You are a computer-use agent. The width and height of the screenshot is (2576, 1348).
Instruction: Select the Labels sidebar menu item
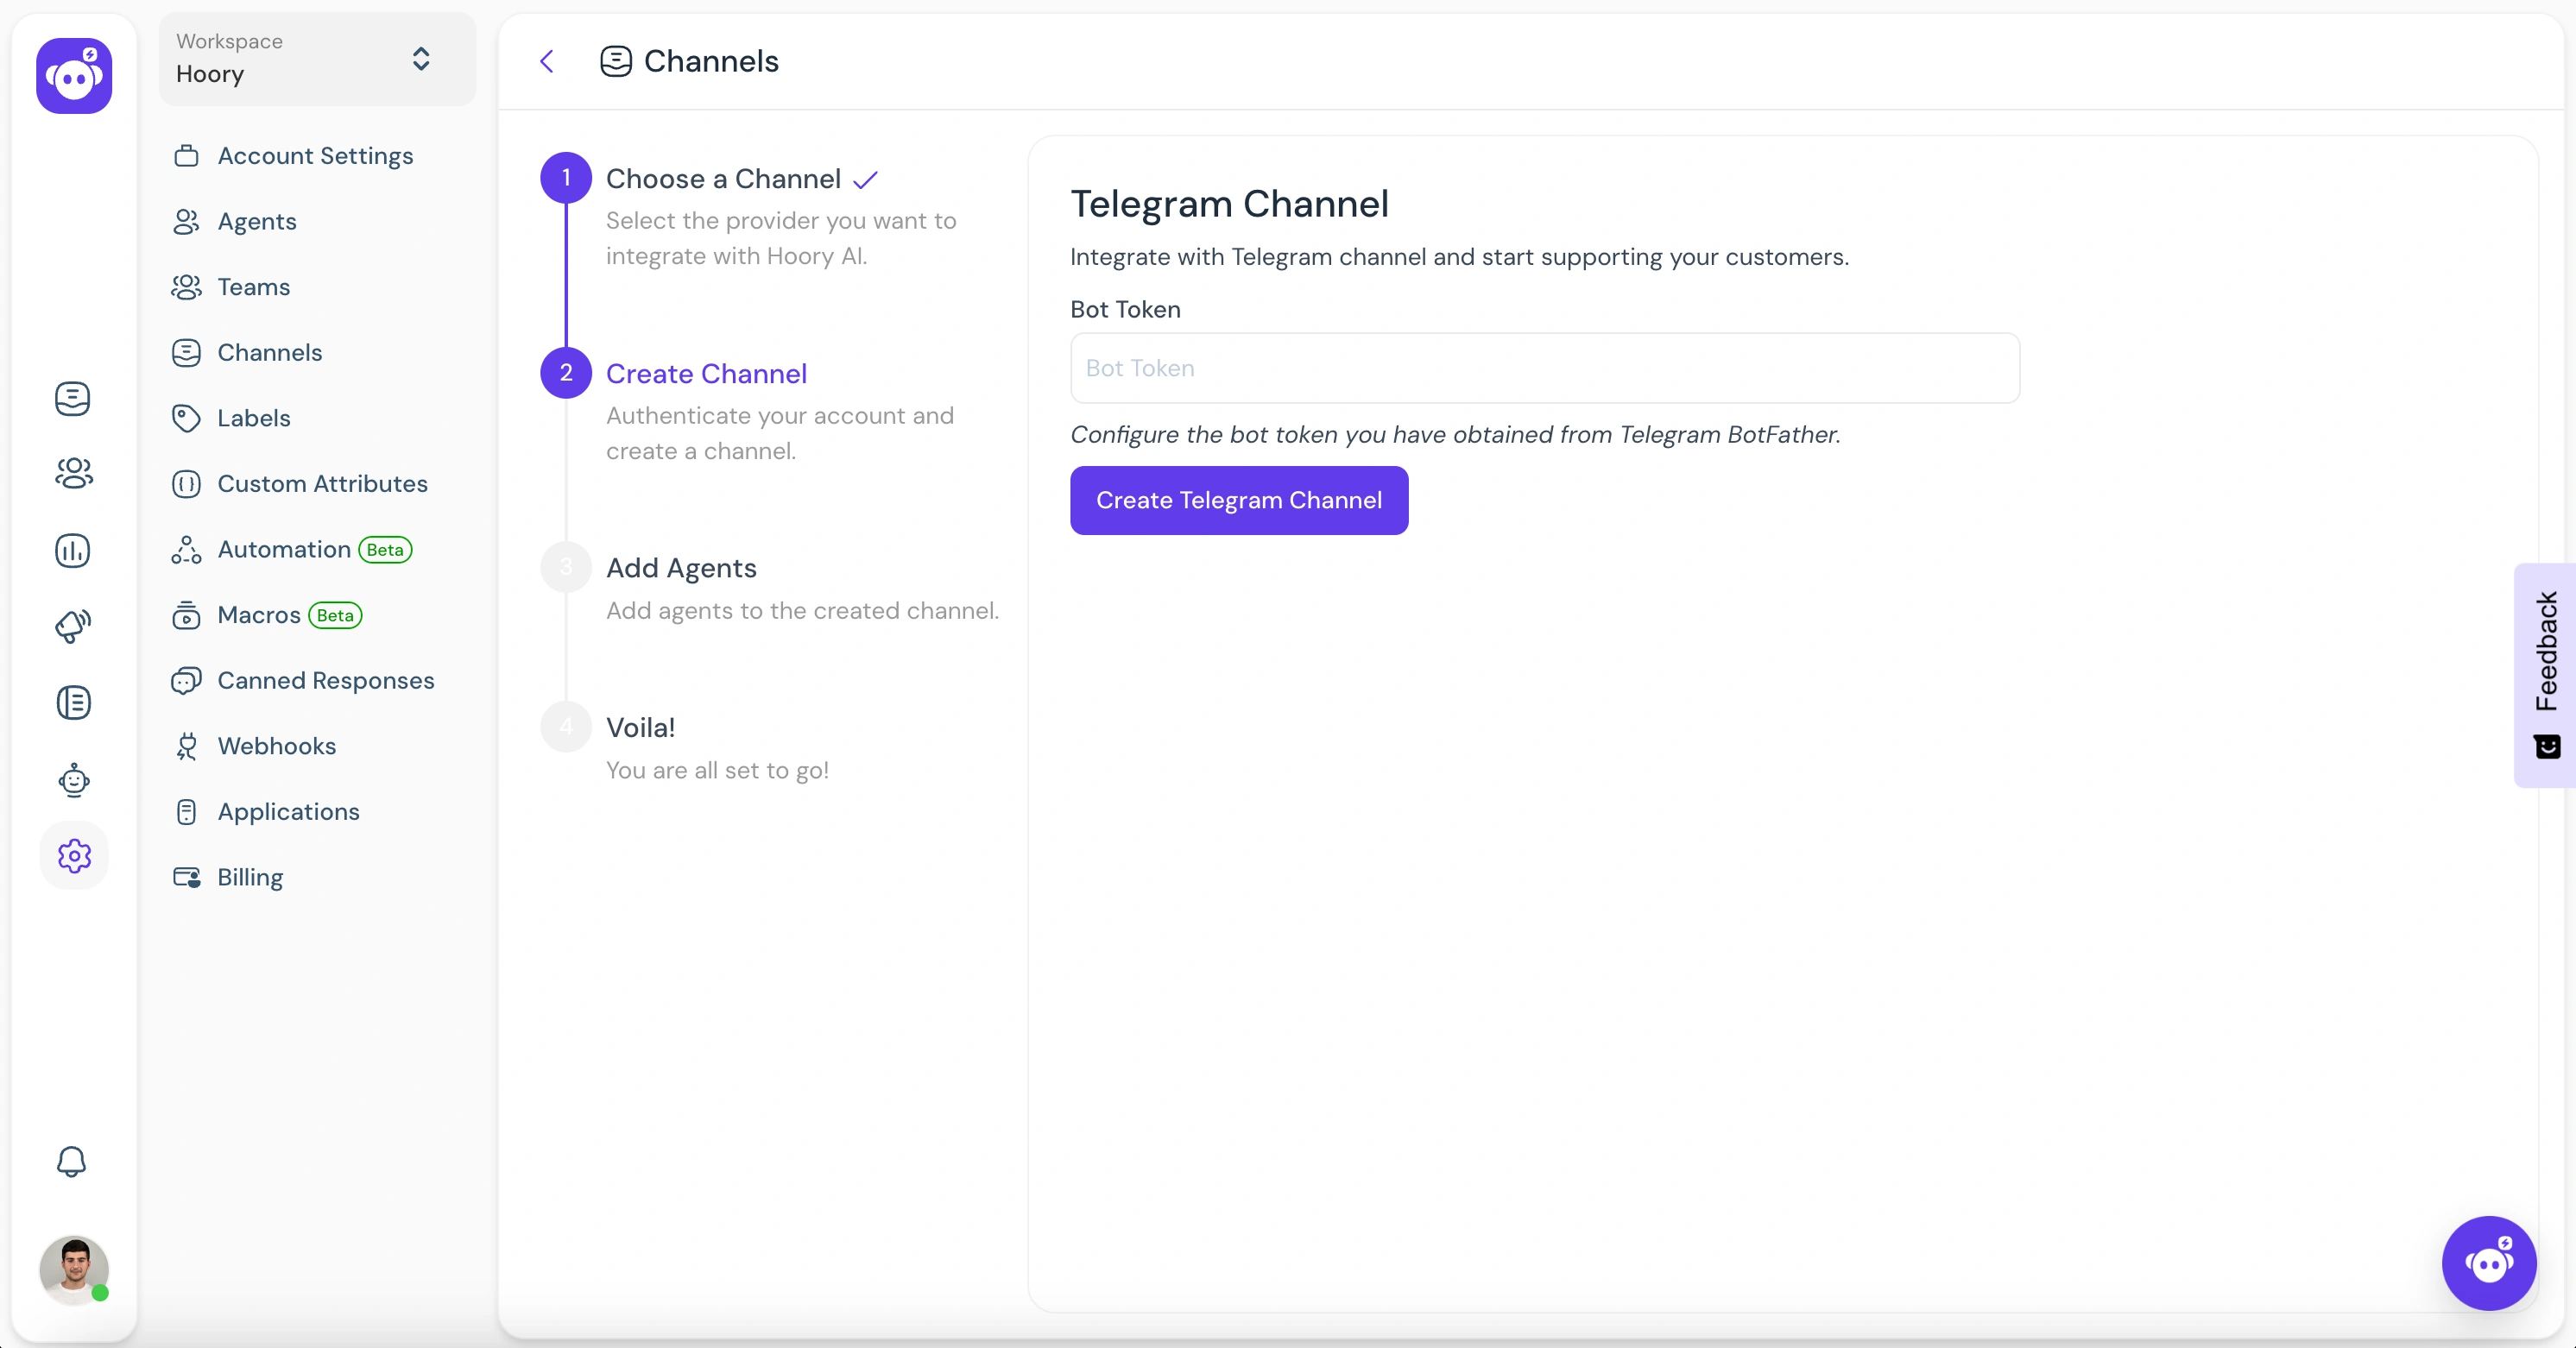click(x=254, y=418)
